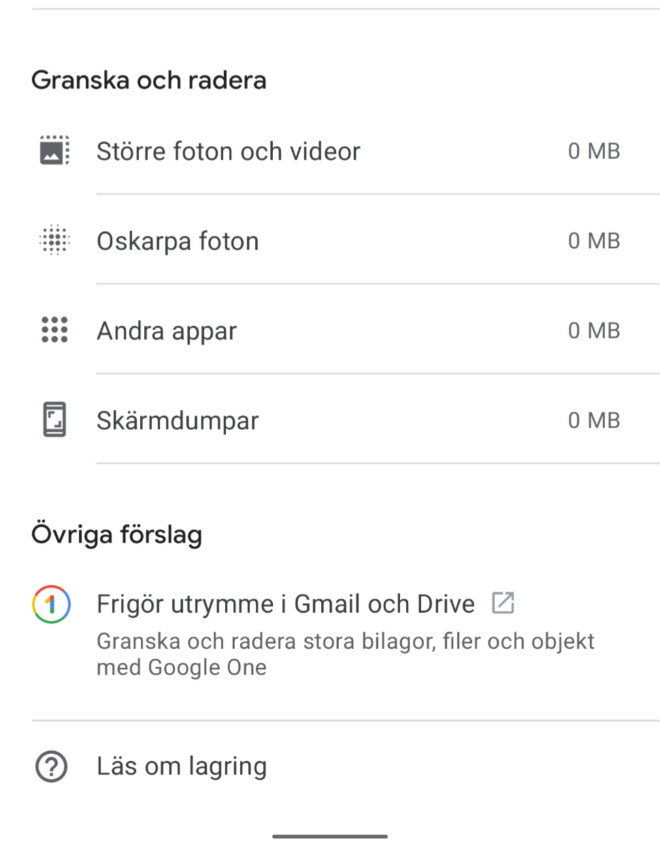The height and width of the screenshot is (848, 660).
Task: Tap the external link icon beside Drive
Action: click(503, 603)
